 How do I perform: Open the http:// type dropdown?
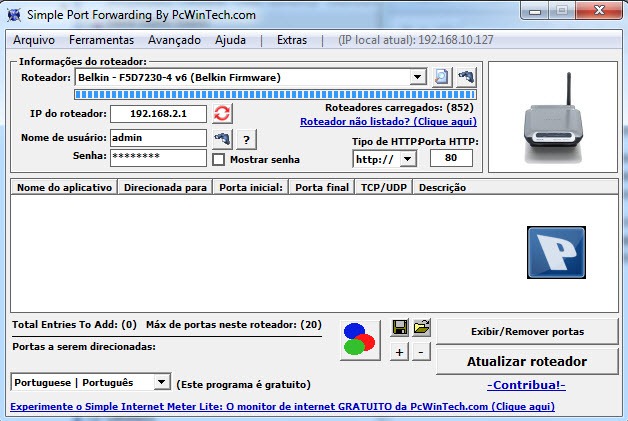(408, 159)
